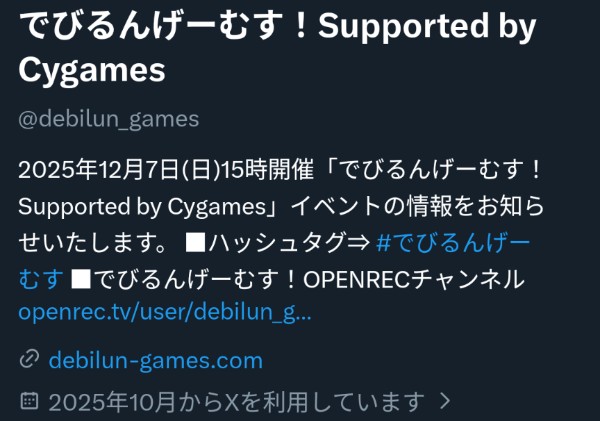This screenshot has height=421, width=600.
Task: Select the @debilun_games handle text
Action: point(109,119)
